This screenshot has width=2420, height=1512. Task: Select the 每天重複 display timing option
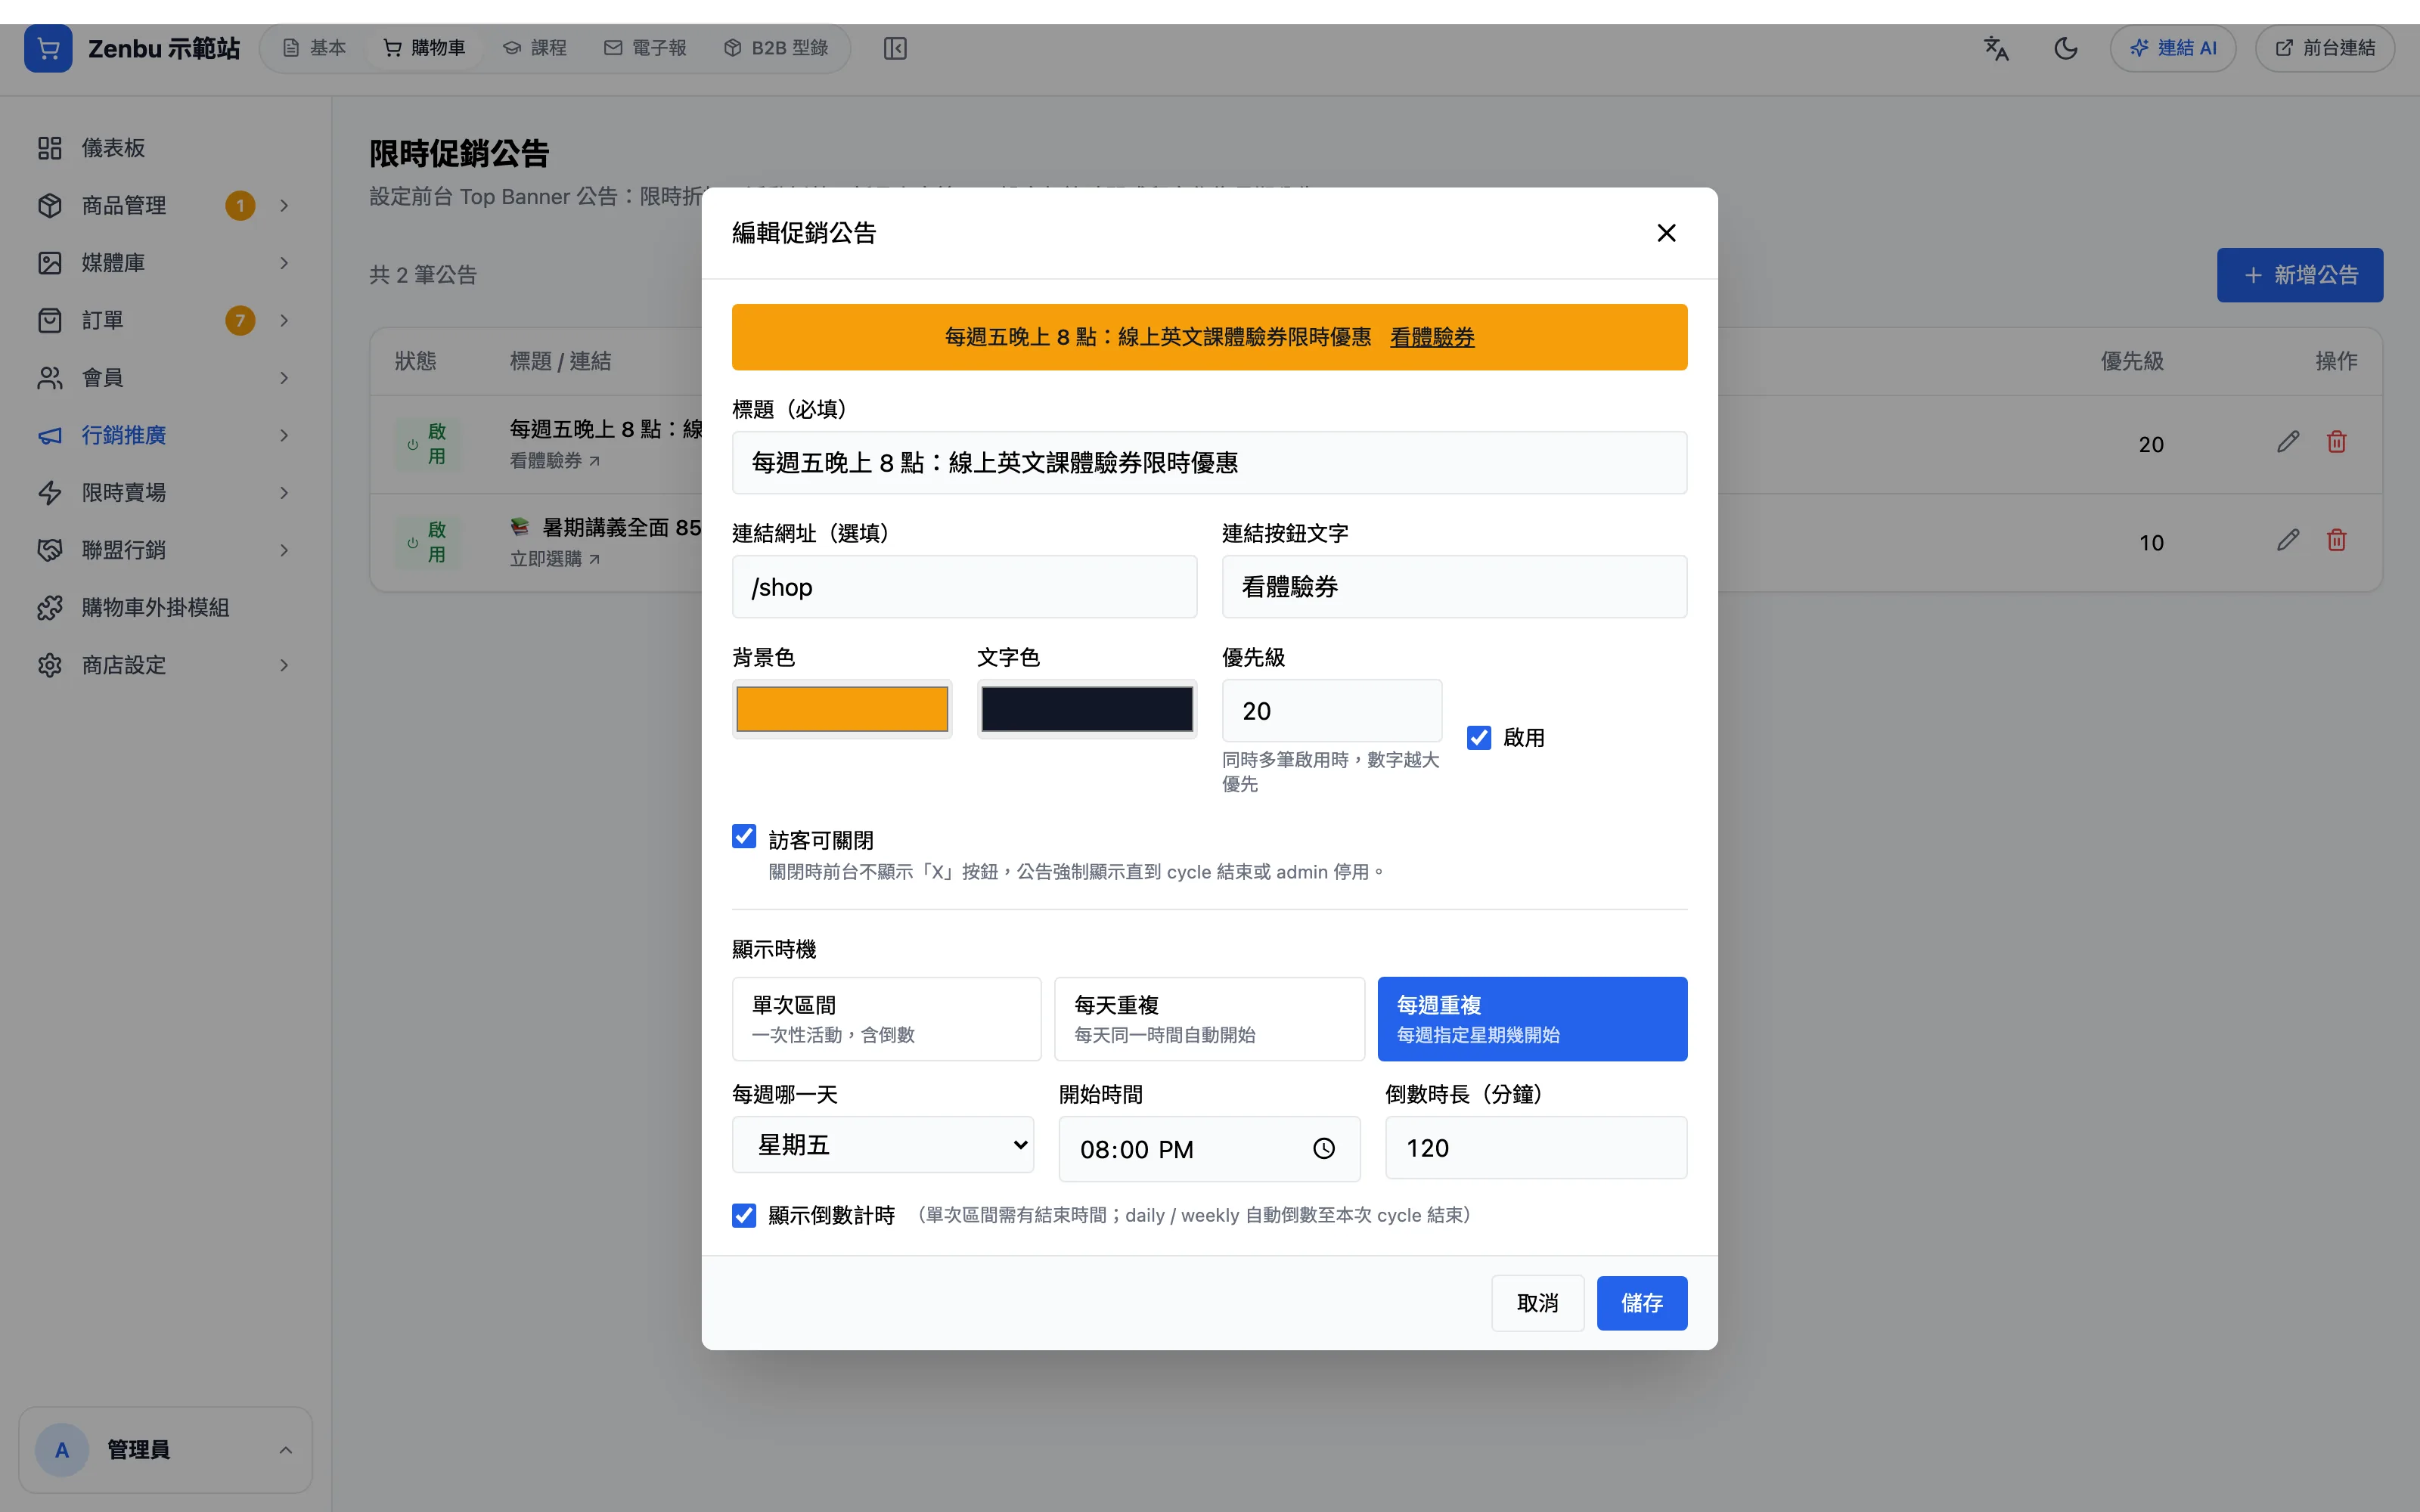(1209, 1019)
